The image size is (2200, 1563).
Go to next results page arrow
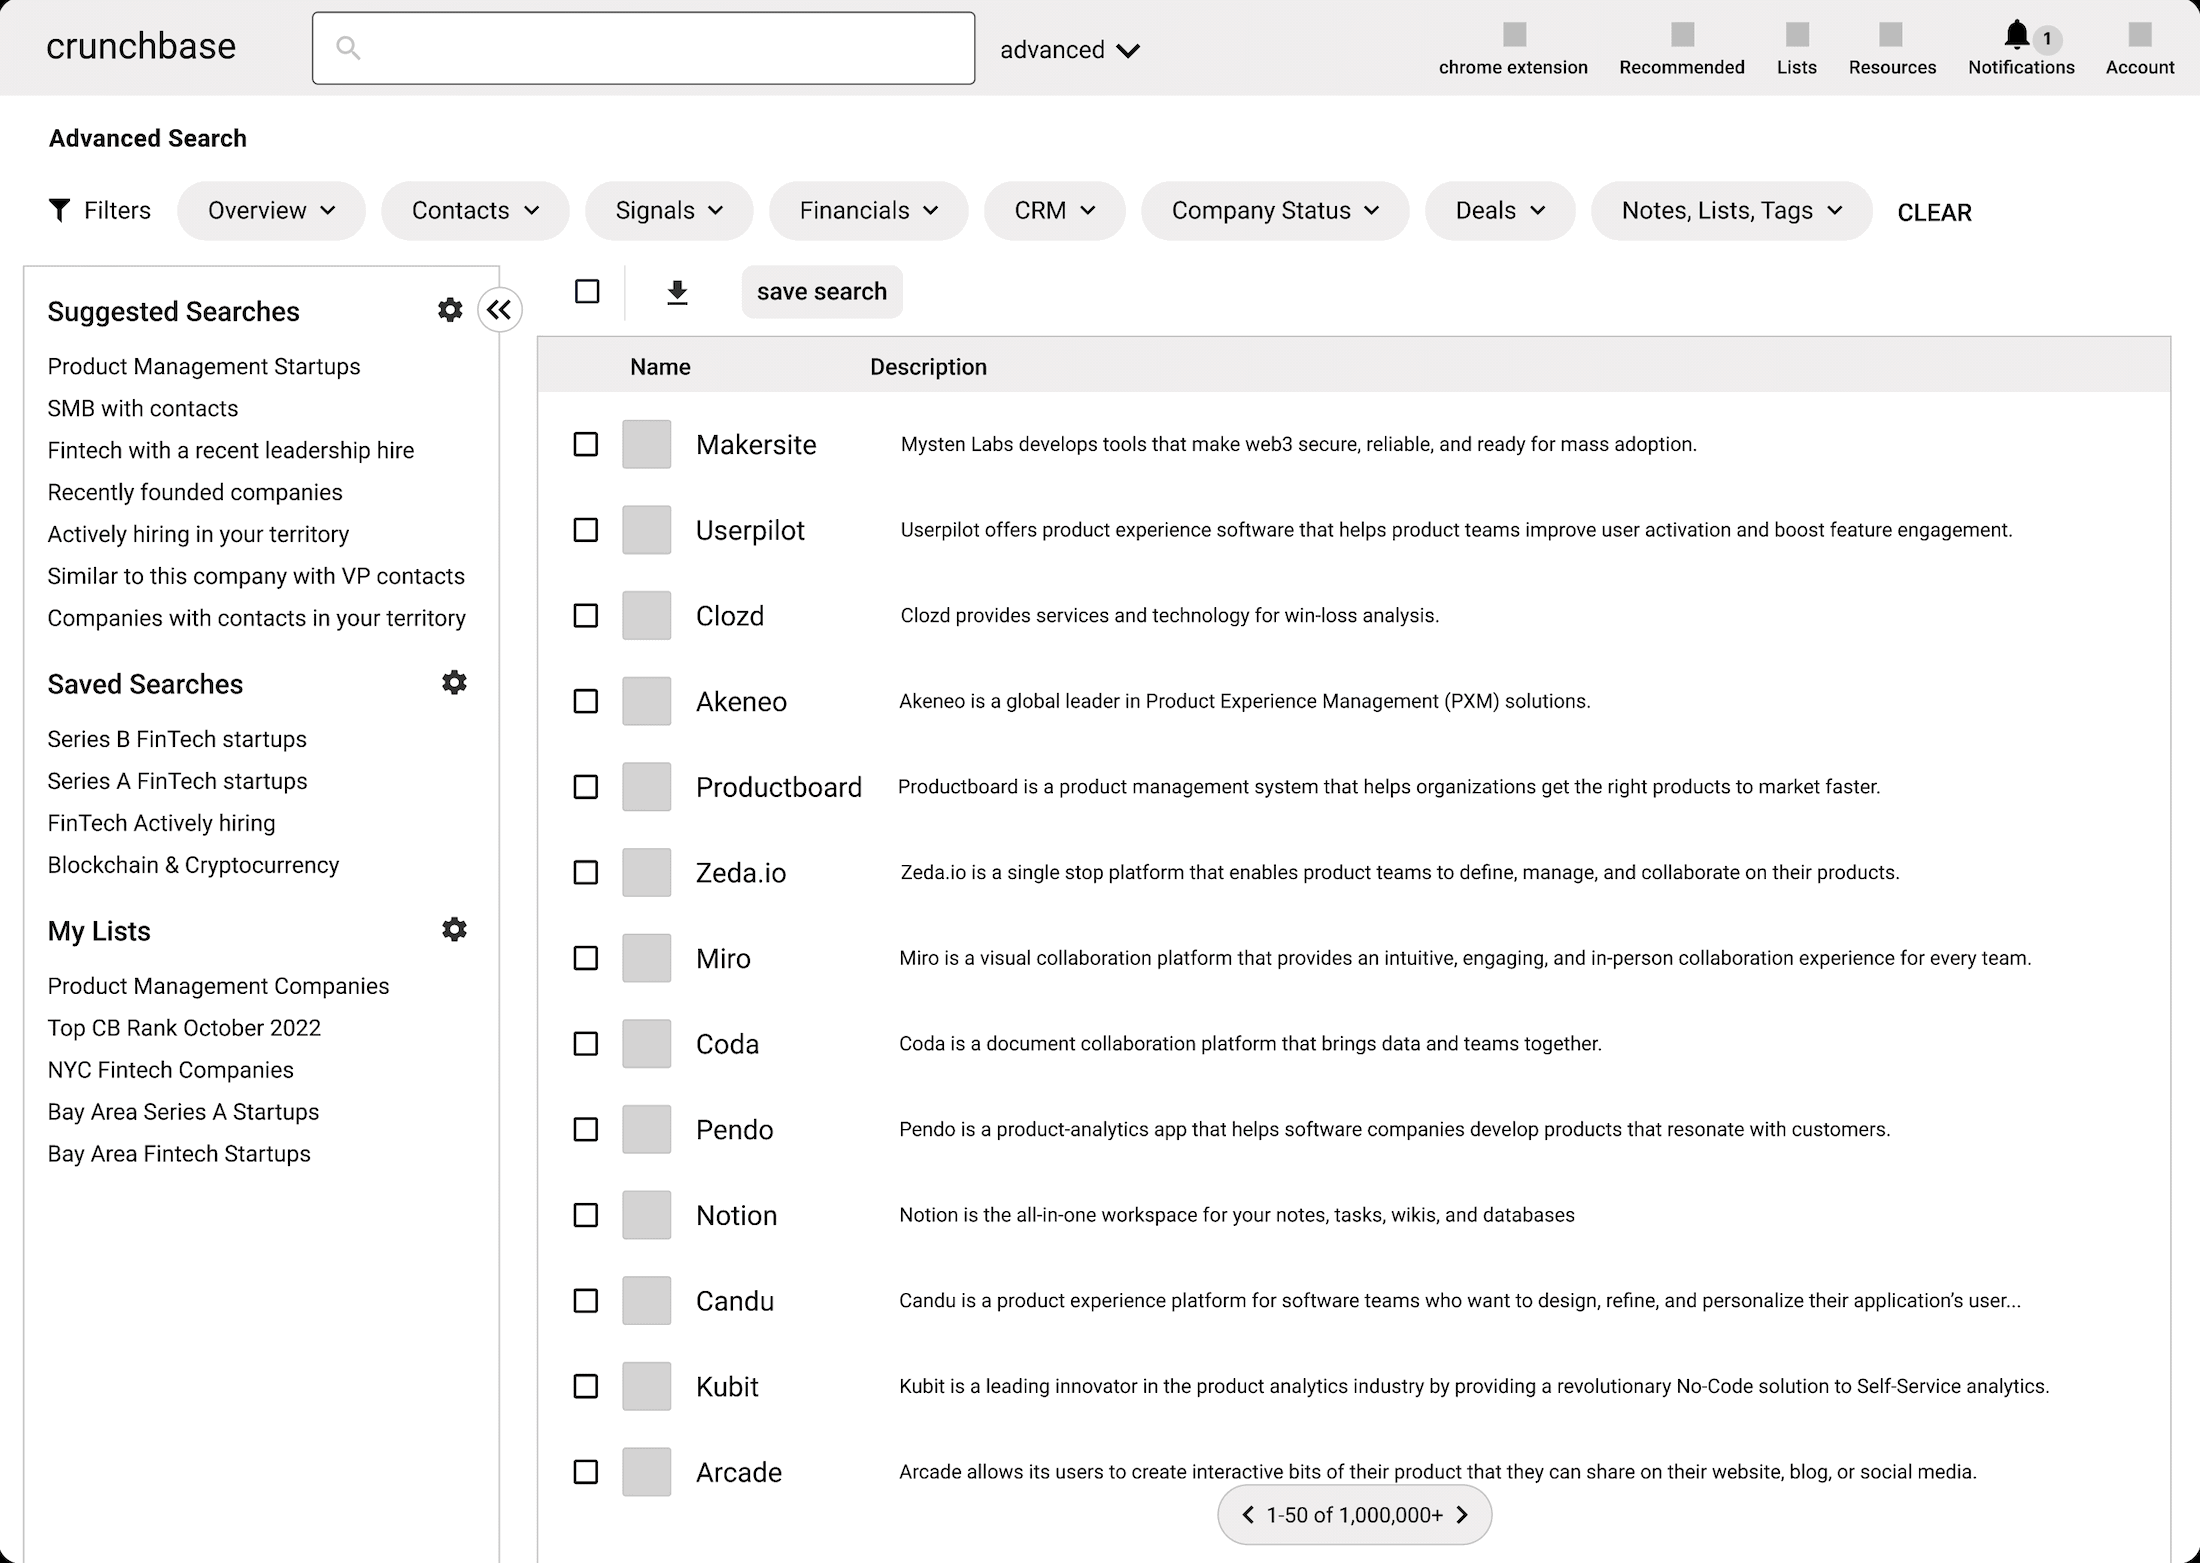(1462, 1515)
